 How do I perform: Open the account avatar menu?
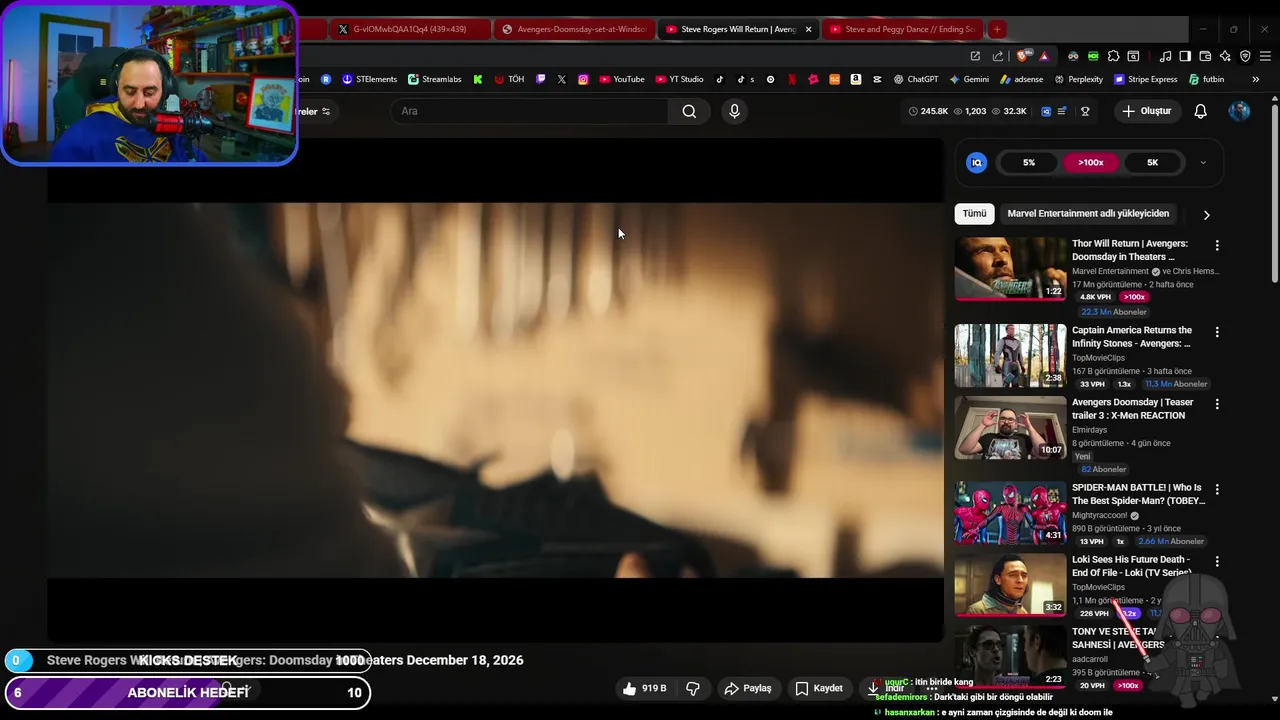coord(1239,111)
